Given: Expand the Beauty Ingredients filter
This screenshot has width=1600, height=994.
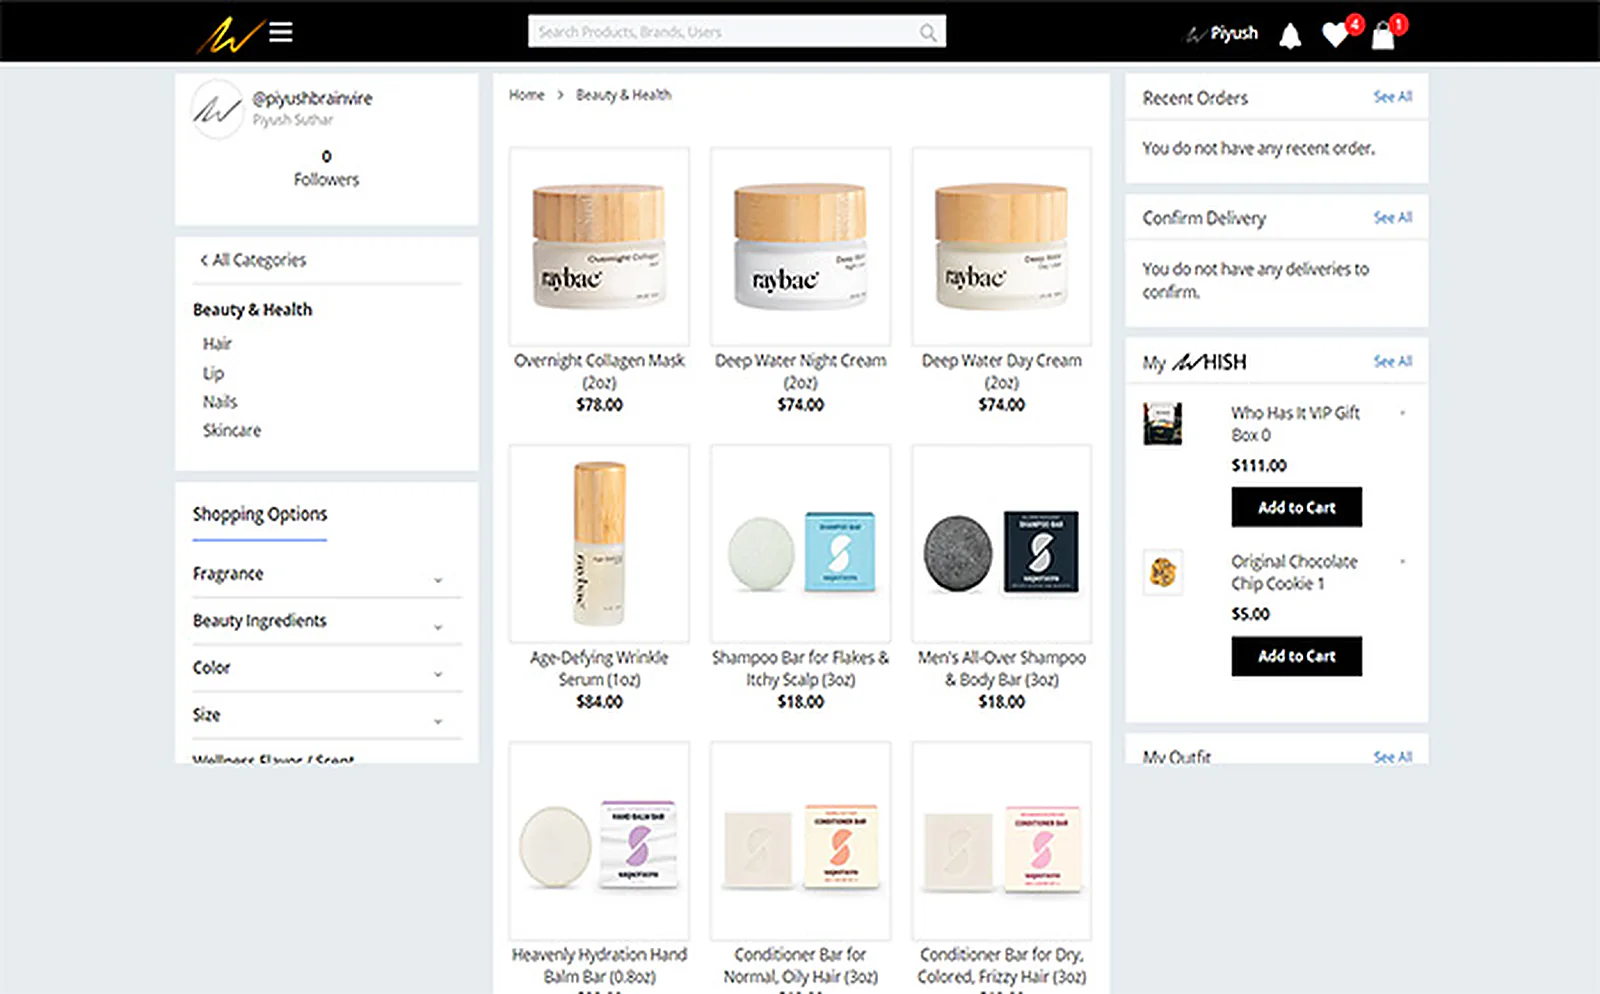Looking at the screenshot, I should [x=327, y=621].
